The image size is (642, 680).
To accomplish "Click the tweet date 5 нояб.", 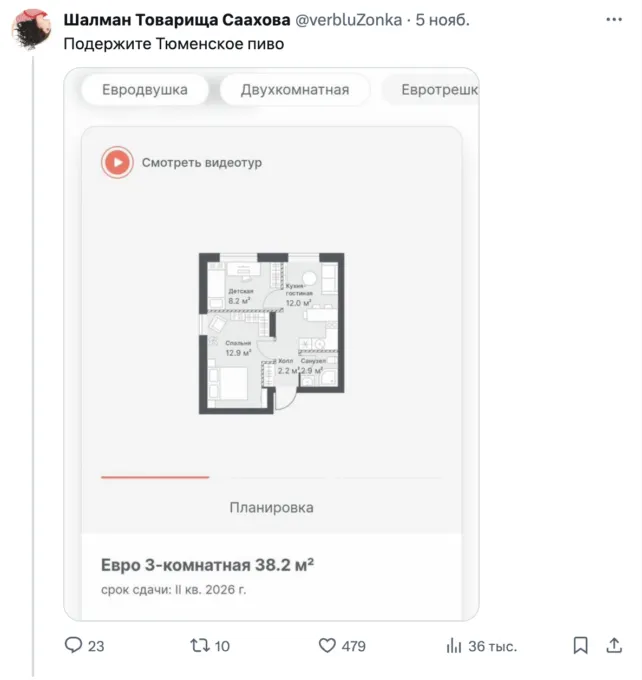I will coord(442,20).
